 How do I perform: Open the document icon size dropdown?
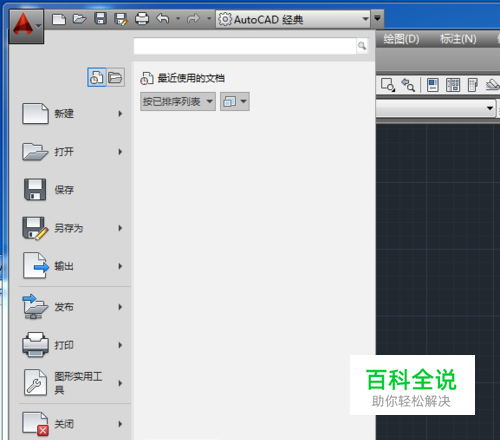pyautogui.click(x=235, y=101)
